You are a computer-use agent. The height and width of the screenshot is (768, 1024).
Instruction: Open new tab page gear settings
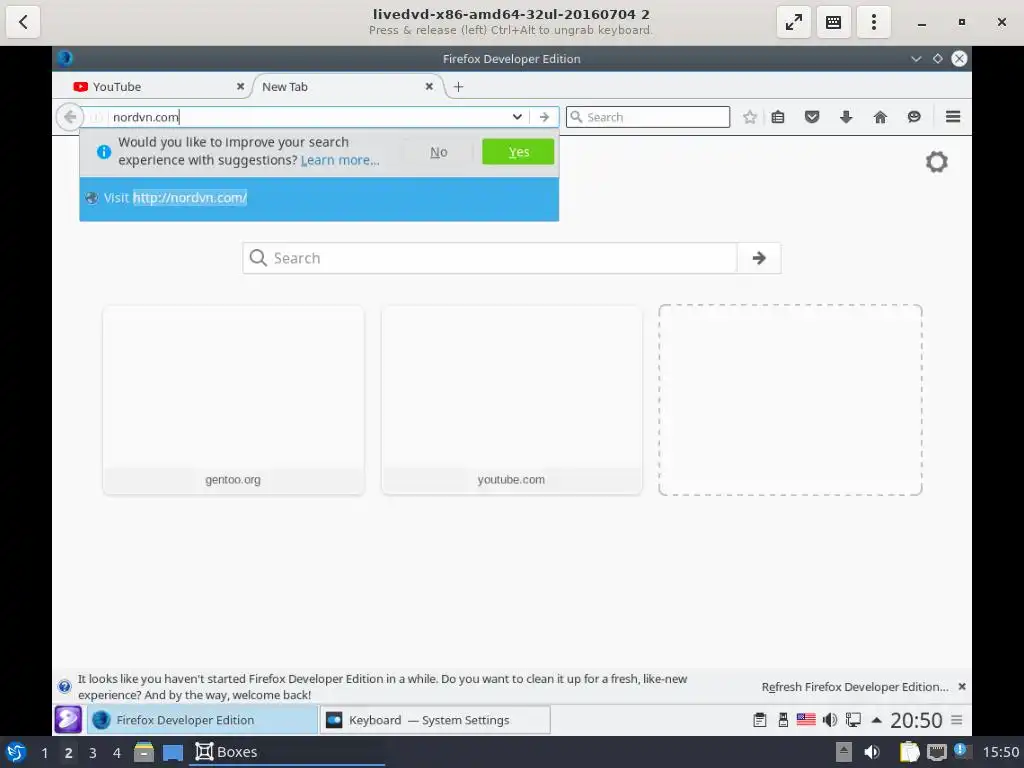coord(936,161)
